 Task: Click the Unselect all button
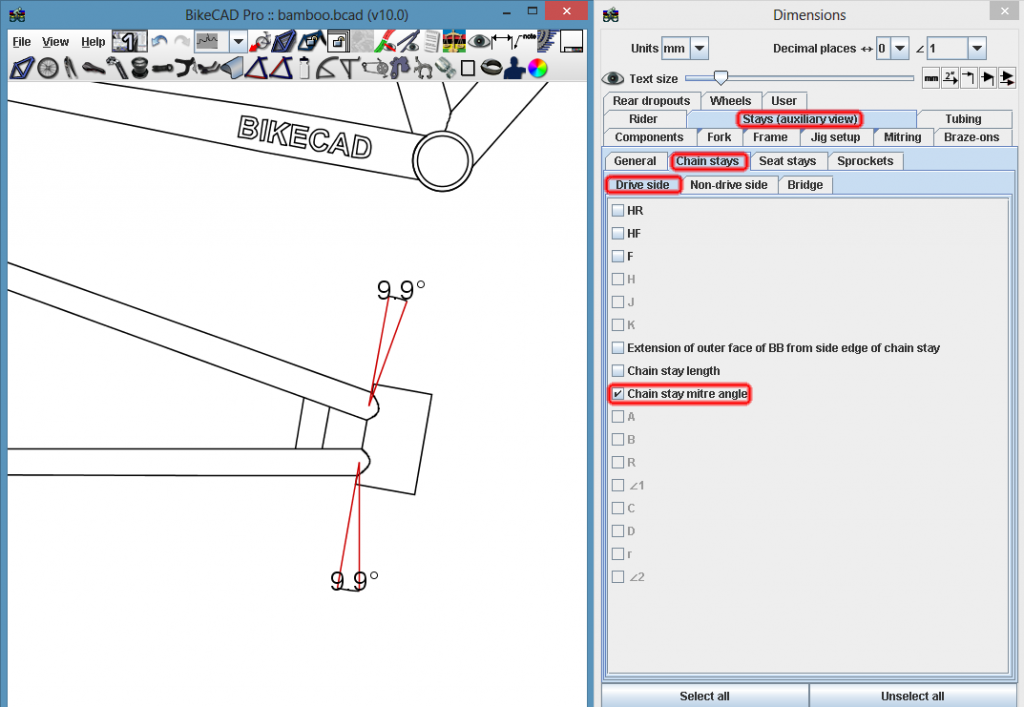pyautogui.click(x=912, y=696)
